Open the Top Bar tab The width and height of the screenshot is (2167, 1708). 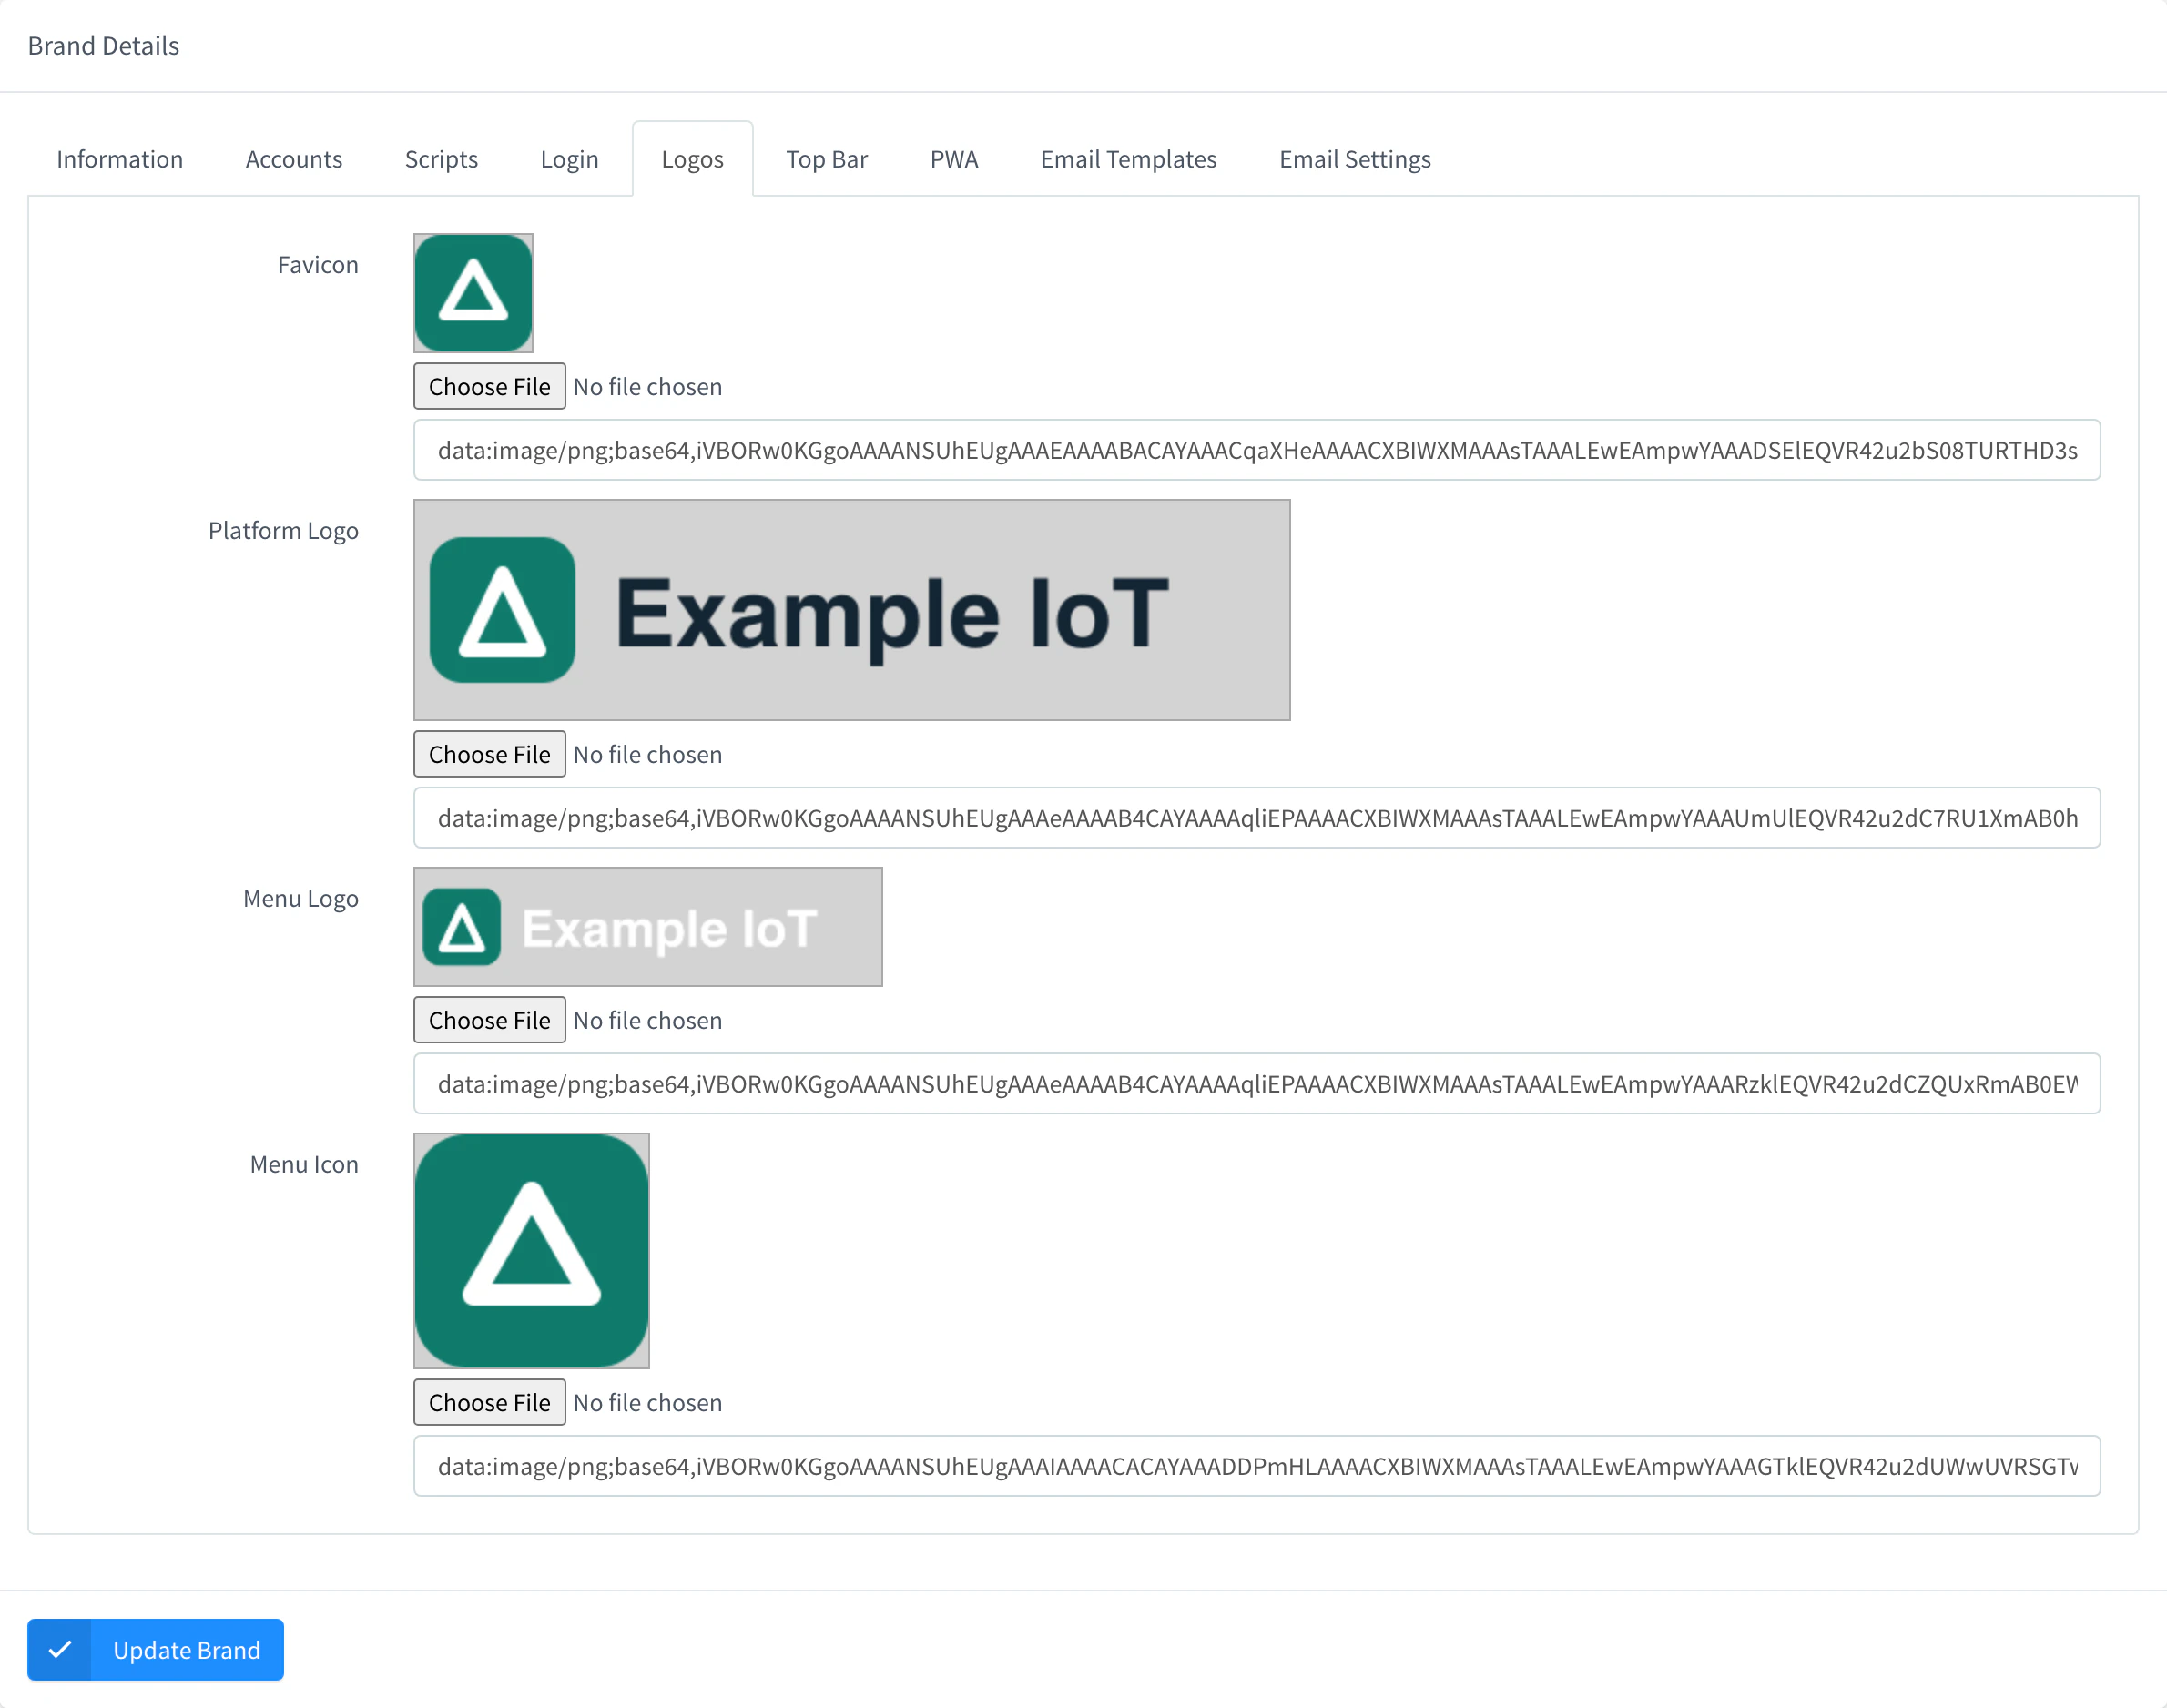coord(826,159)
